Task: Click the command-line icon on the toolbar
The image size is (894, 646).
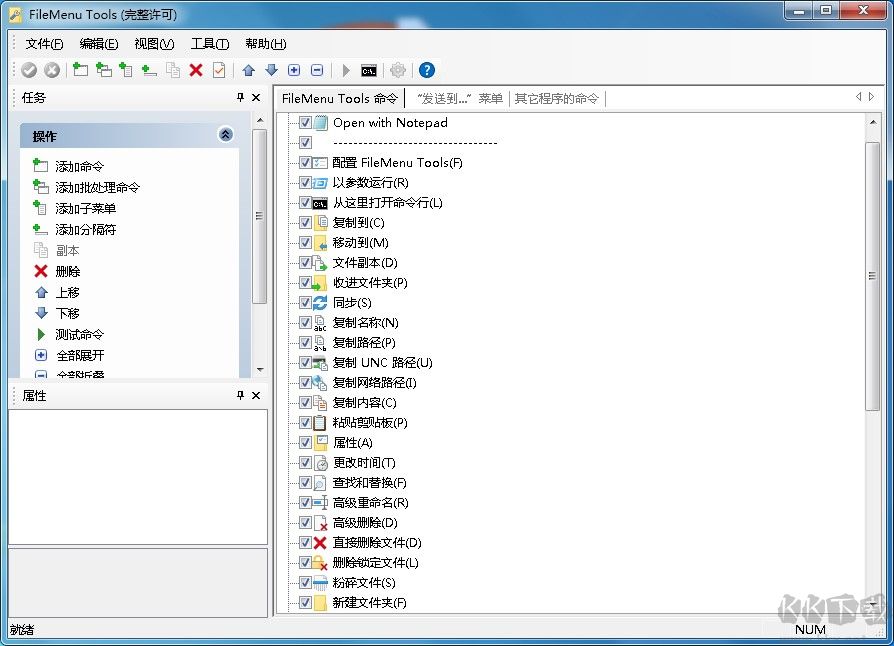Action: (368, 70)
